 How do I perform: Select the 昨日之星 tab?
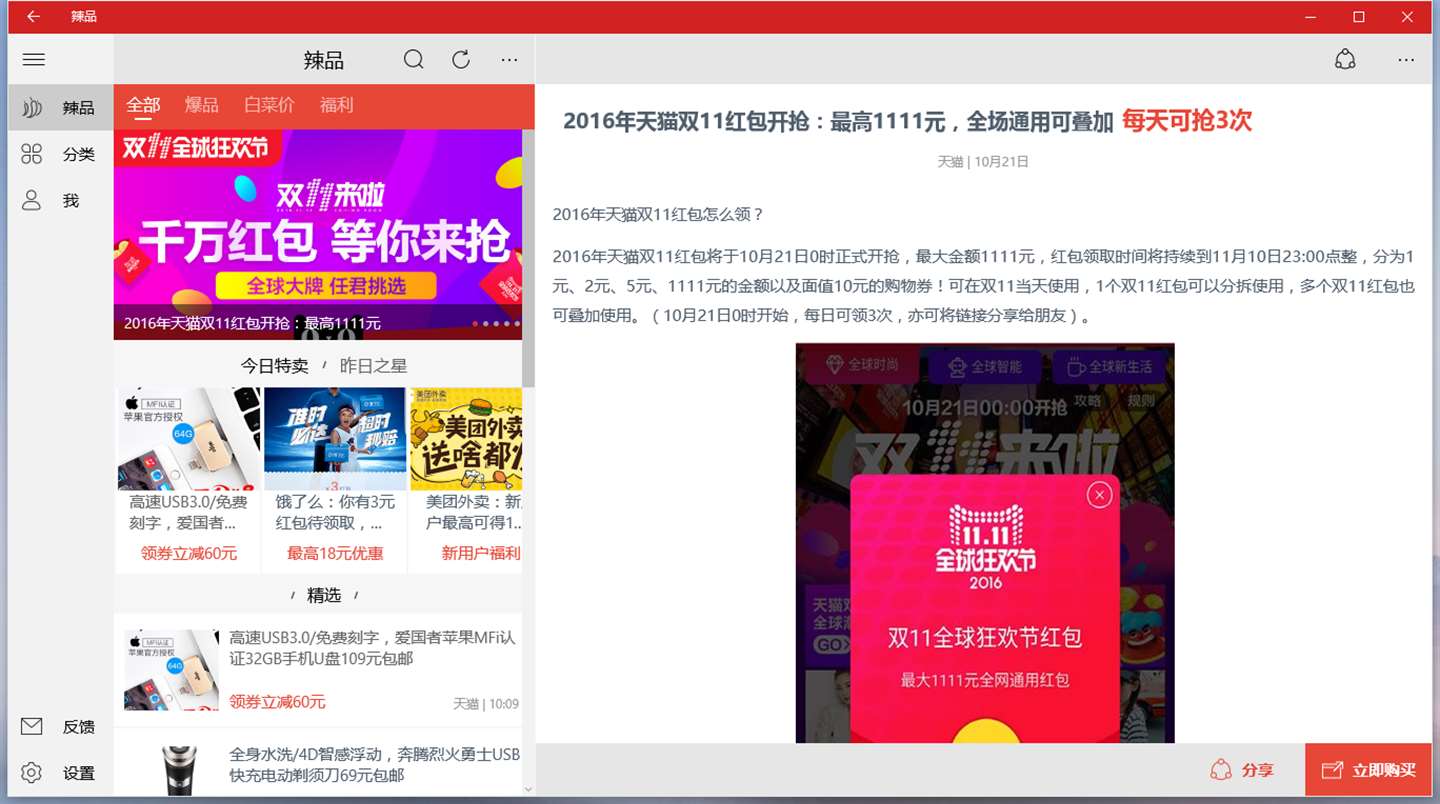(374, 366)
